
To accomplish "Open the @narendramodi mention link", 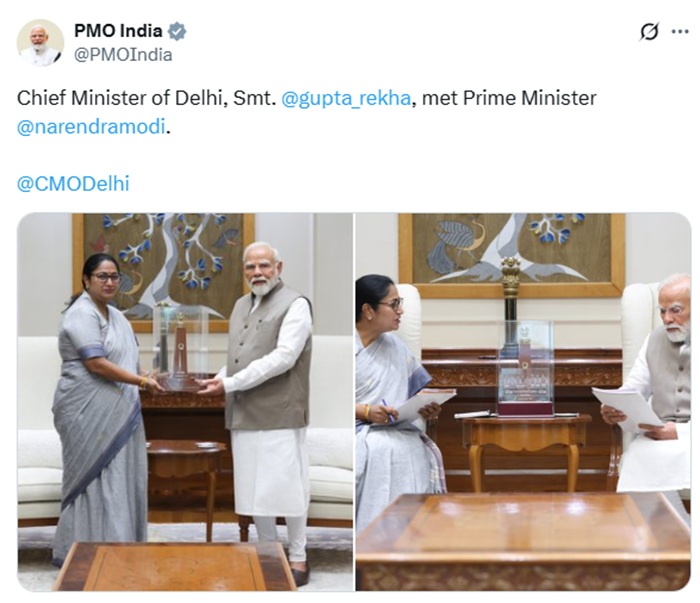I will (x=91, y=127).
